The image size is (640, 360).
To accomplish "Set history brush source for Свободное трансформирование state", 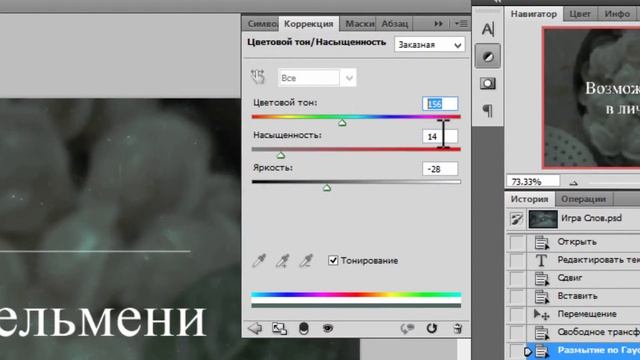I will coord(517,332).
